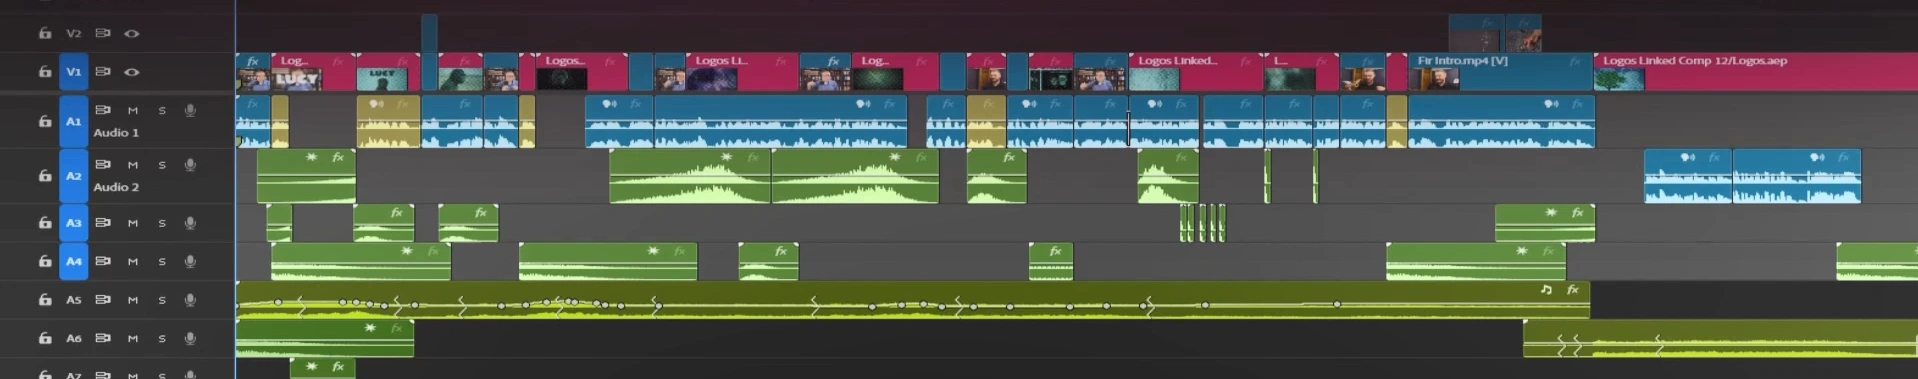Target audio track A2
Image resolution: width=1918 pixels, height=379 pixels.
point(73,176)
